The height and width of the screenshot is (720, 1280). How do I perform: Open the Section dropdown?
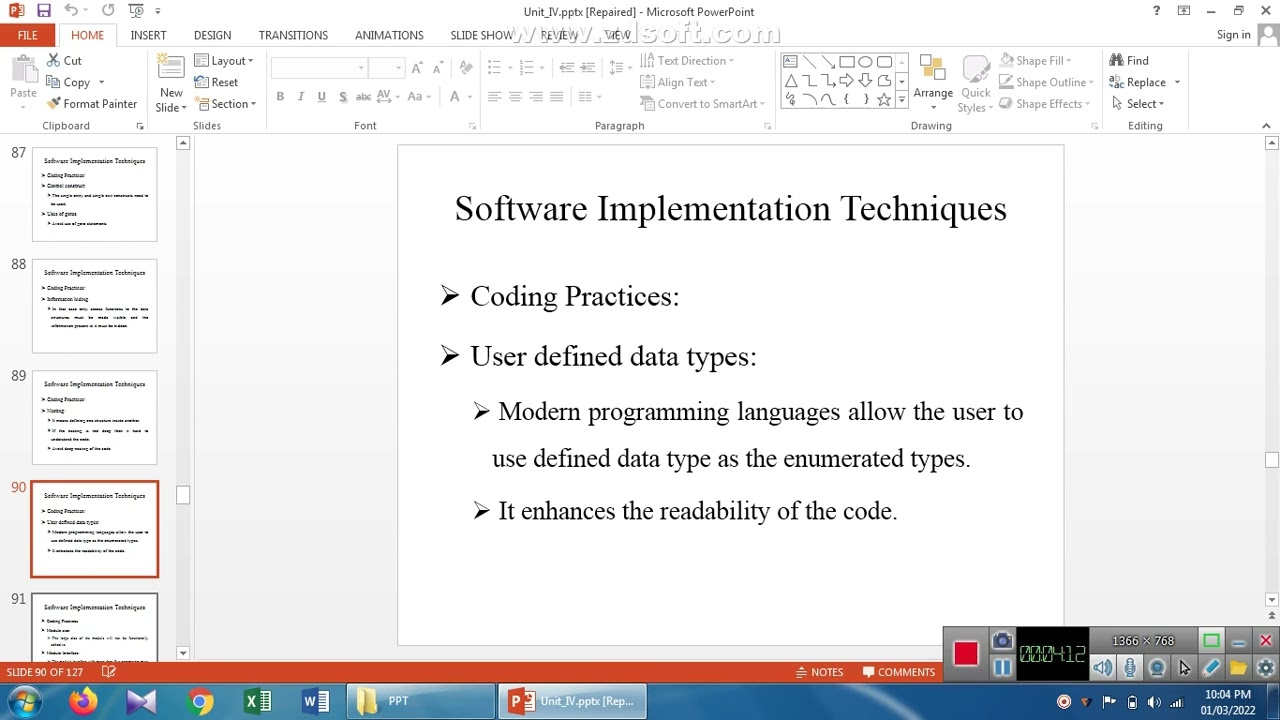pos(226,104)
